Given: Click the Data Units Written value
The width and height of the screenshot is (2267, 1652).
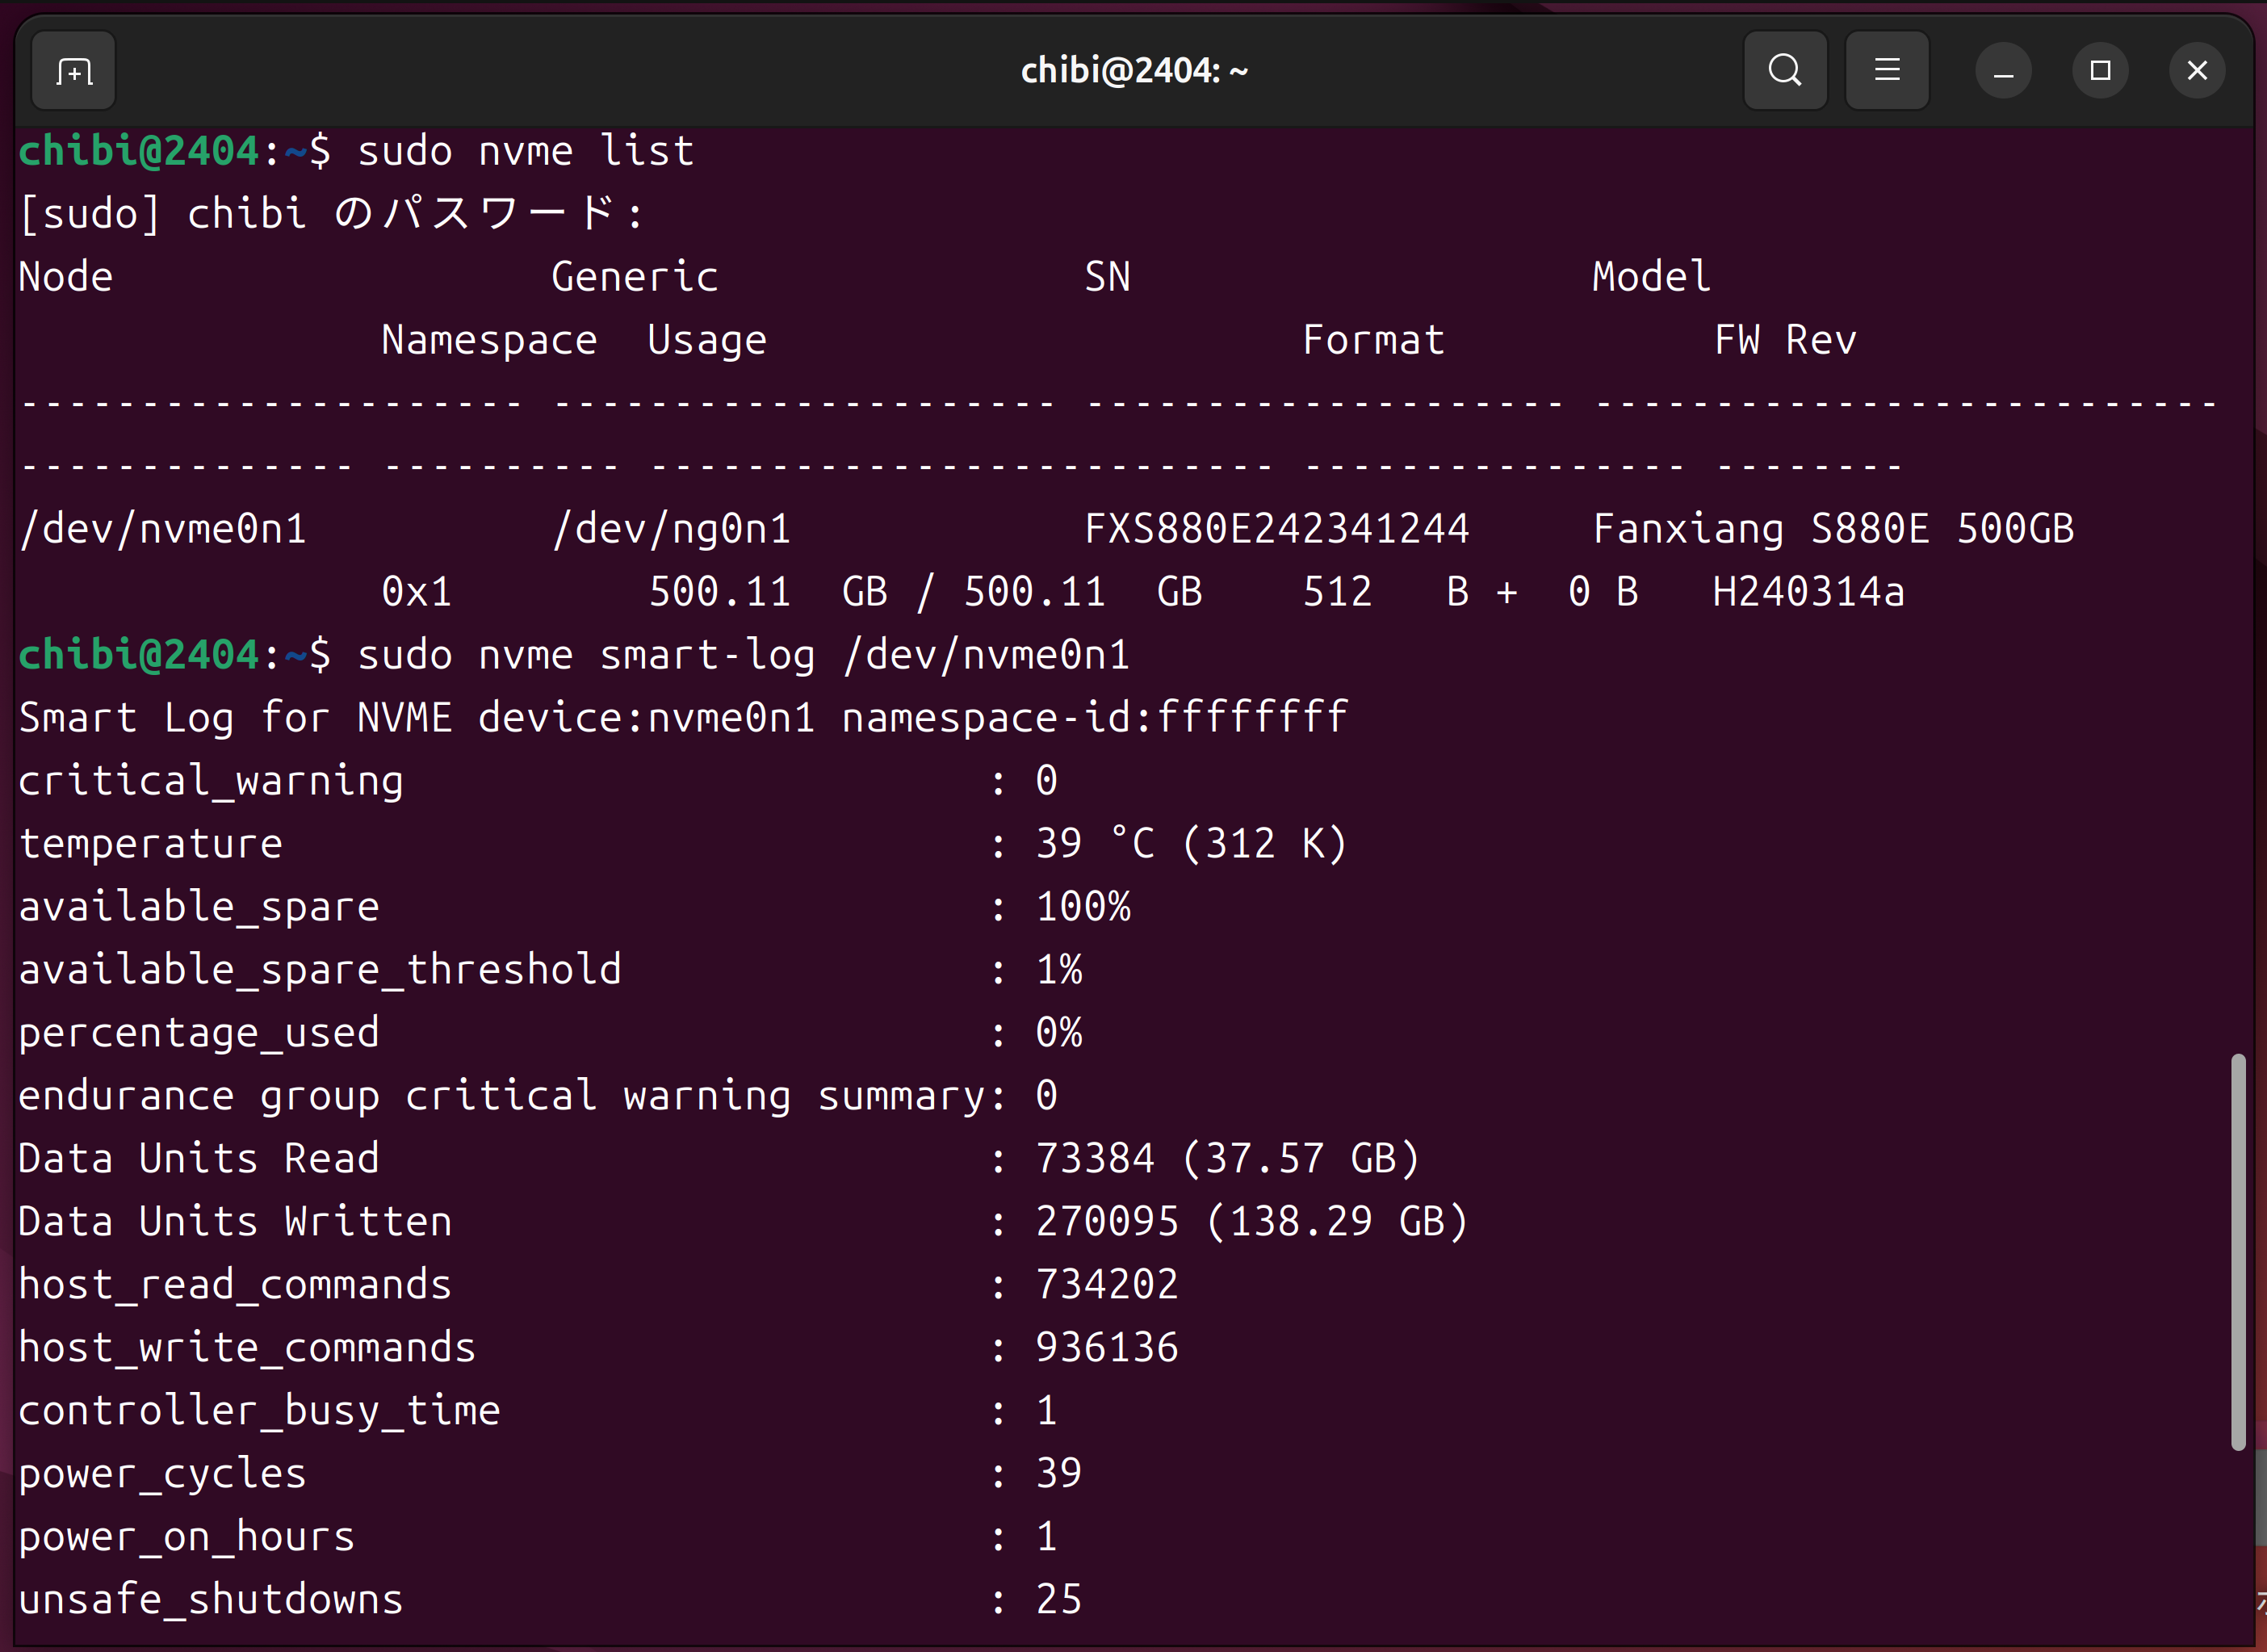Looking at the screenshot, I should (x=1251, y=1222).
